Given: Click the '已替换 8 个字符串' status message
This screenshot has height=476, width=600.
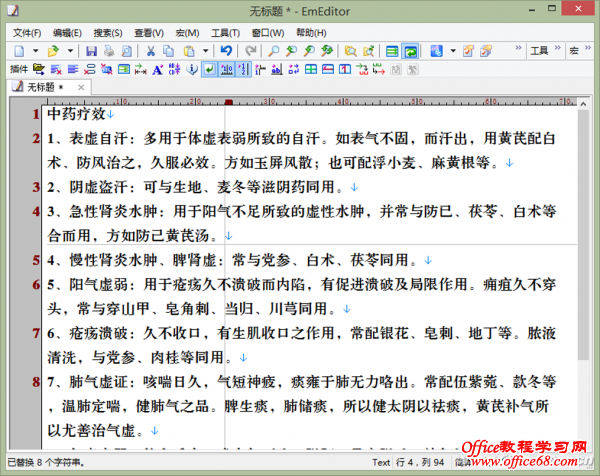Looking at the screenshot, I should click(46, 463).
